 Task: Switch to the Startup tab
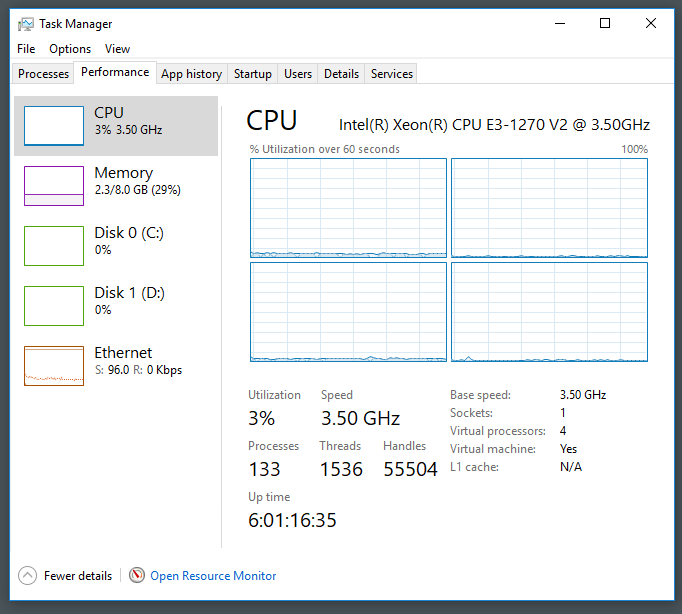[253, 73]
